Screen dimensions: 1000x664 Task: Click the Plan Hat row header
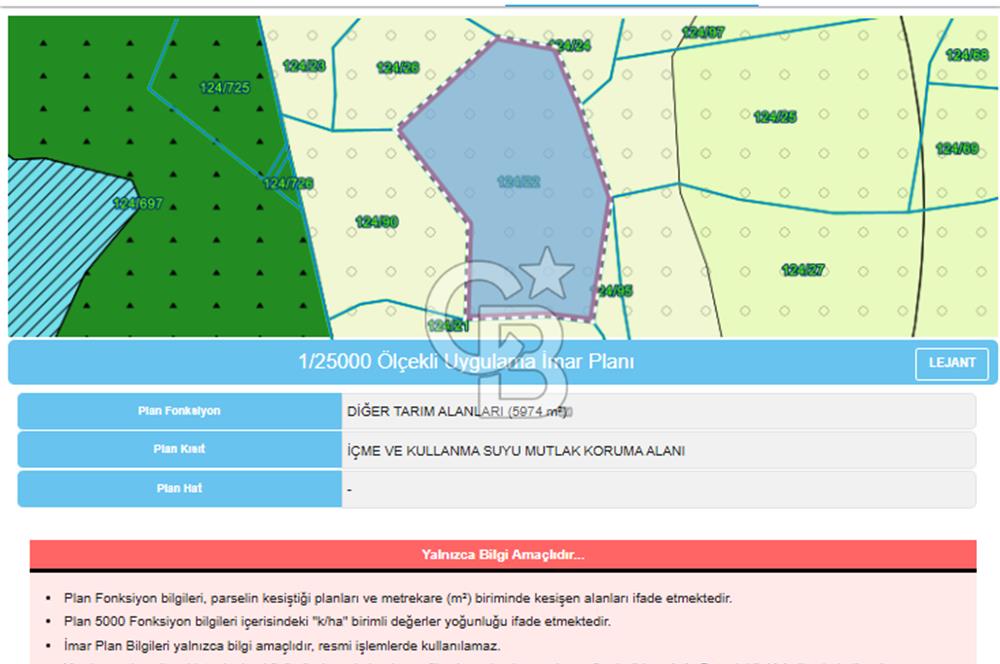(180, 488)
